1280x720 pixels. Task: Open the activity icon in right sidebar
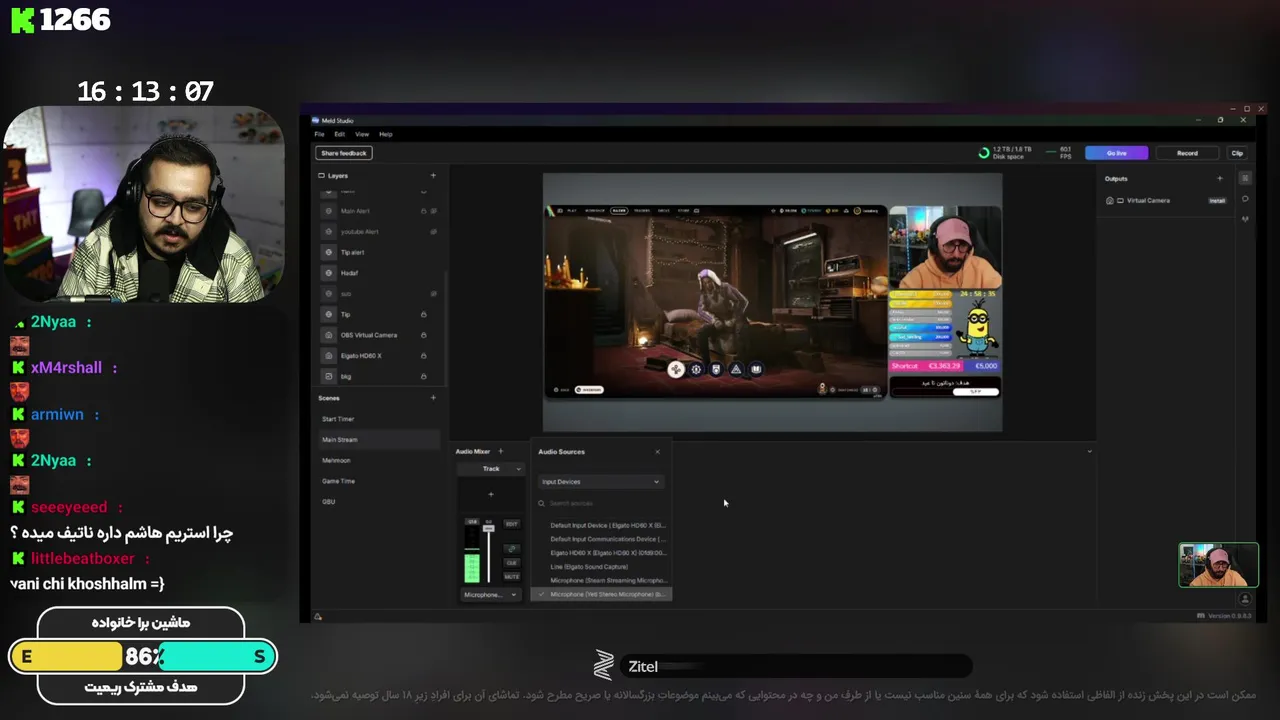(x=1245, y=218)
